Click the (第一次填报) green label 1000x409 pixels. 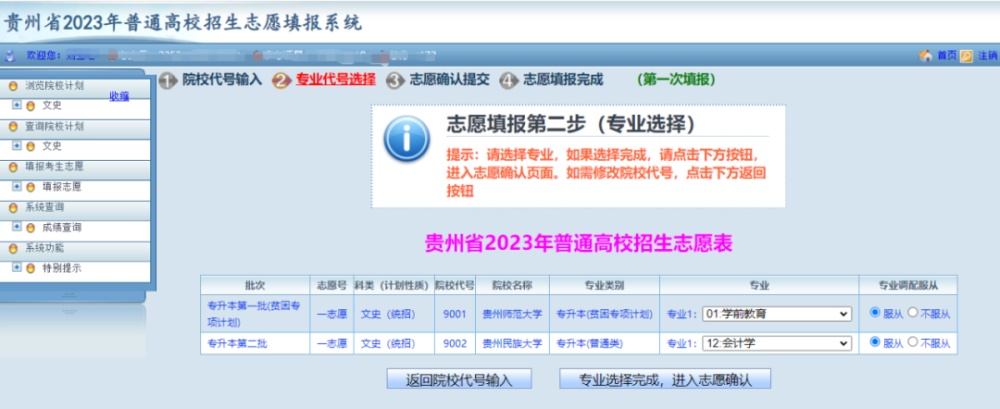[676, 80]
